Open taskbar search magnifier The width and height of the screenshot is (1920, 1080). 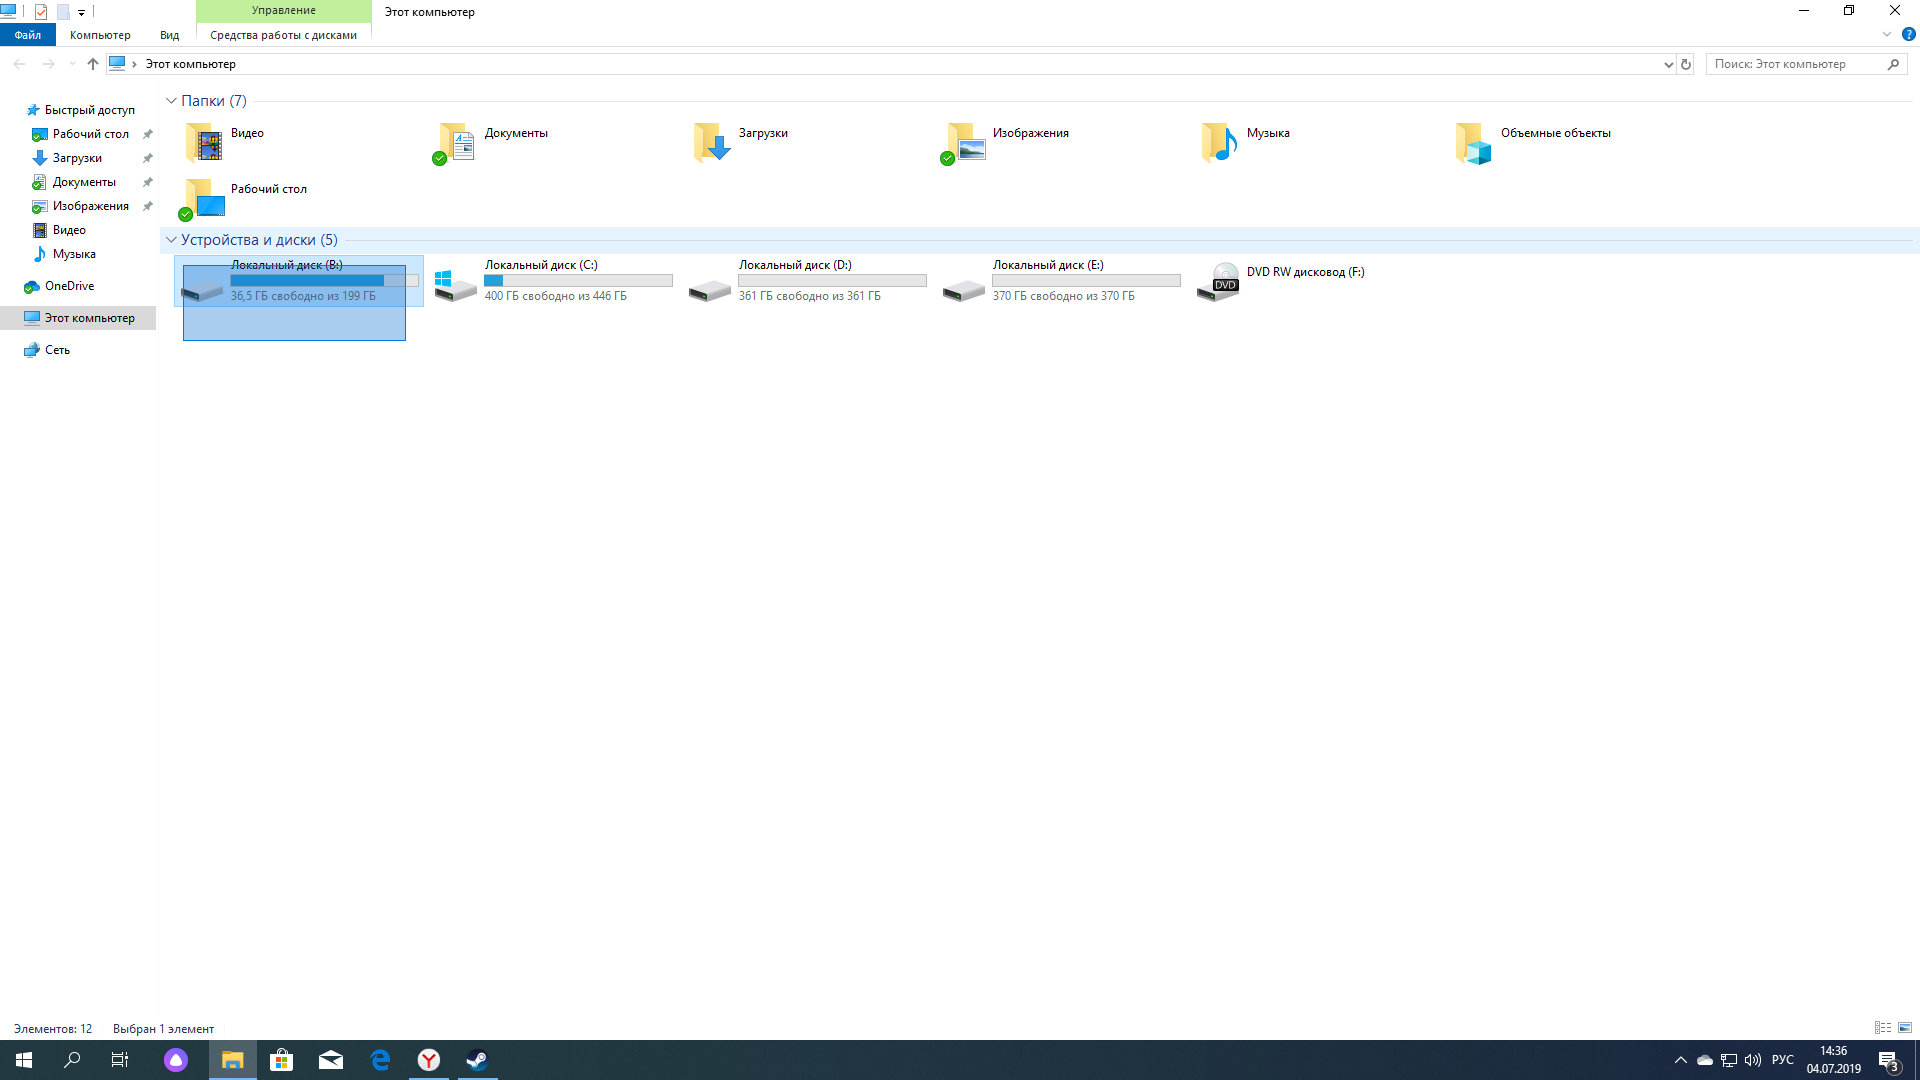tap(72, 1060)
